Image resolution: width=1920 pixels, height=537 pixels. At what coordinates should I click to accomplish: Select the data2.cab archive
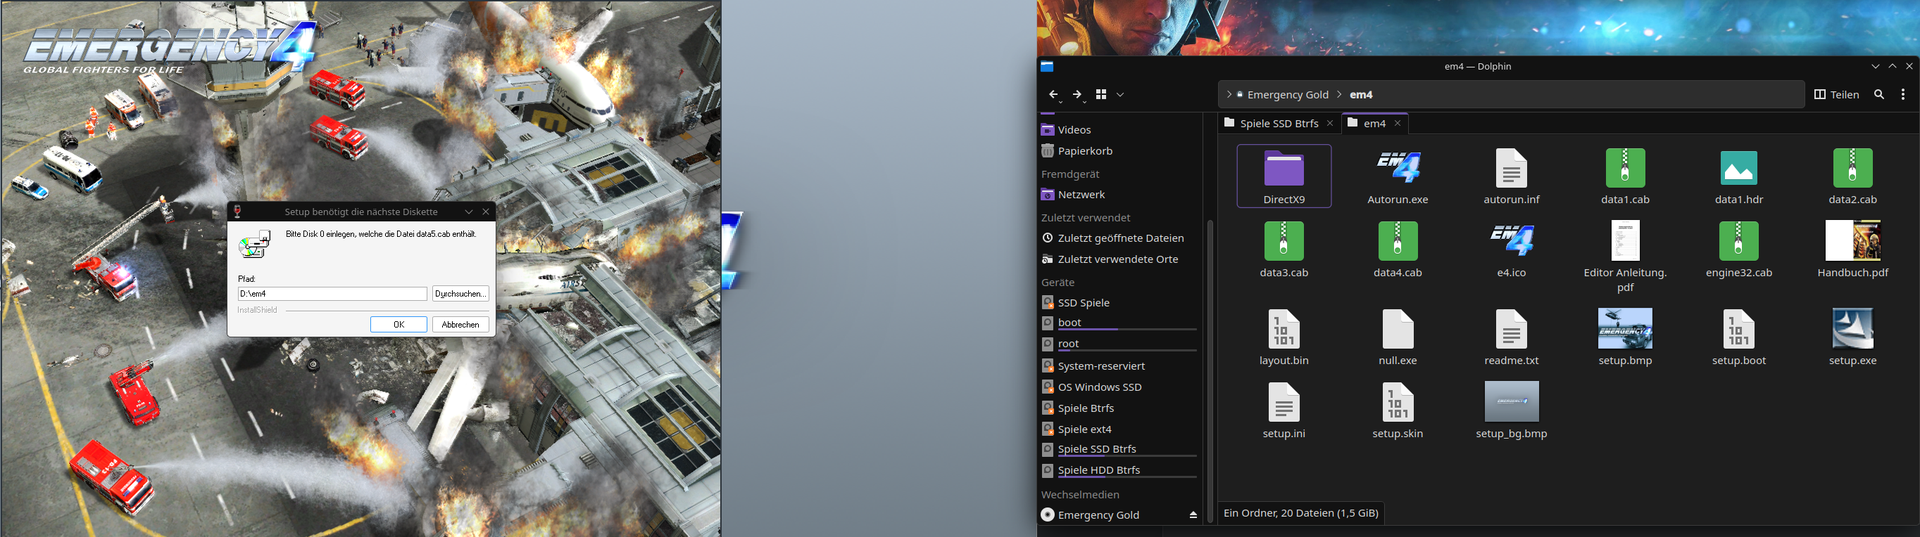tap(1853, 176)
